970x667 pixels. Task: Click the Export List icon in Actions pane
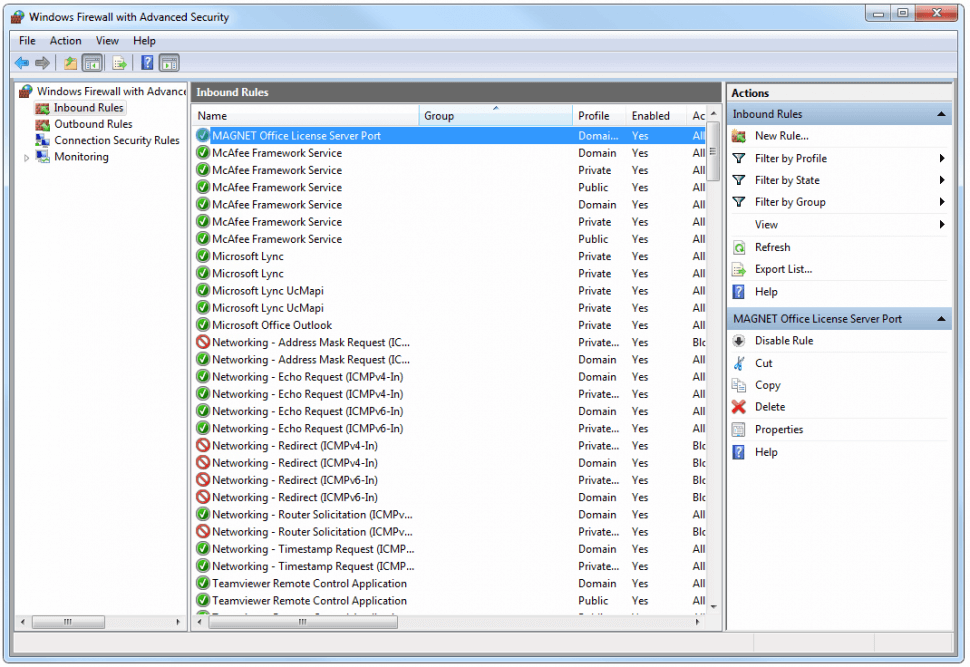[739, 269]
